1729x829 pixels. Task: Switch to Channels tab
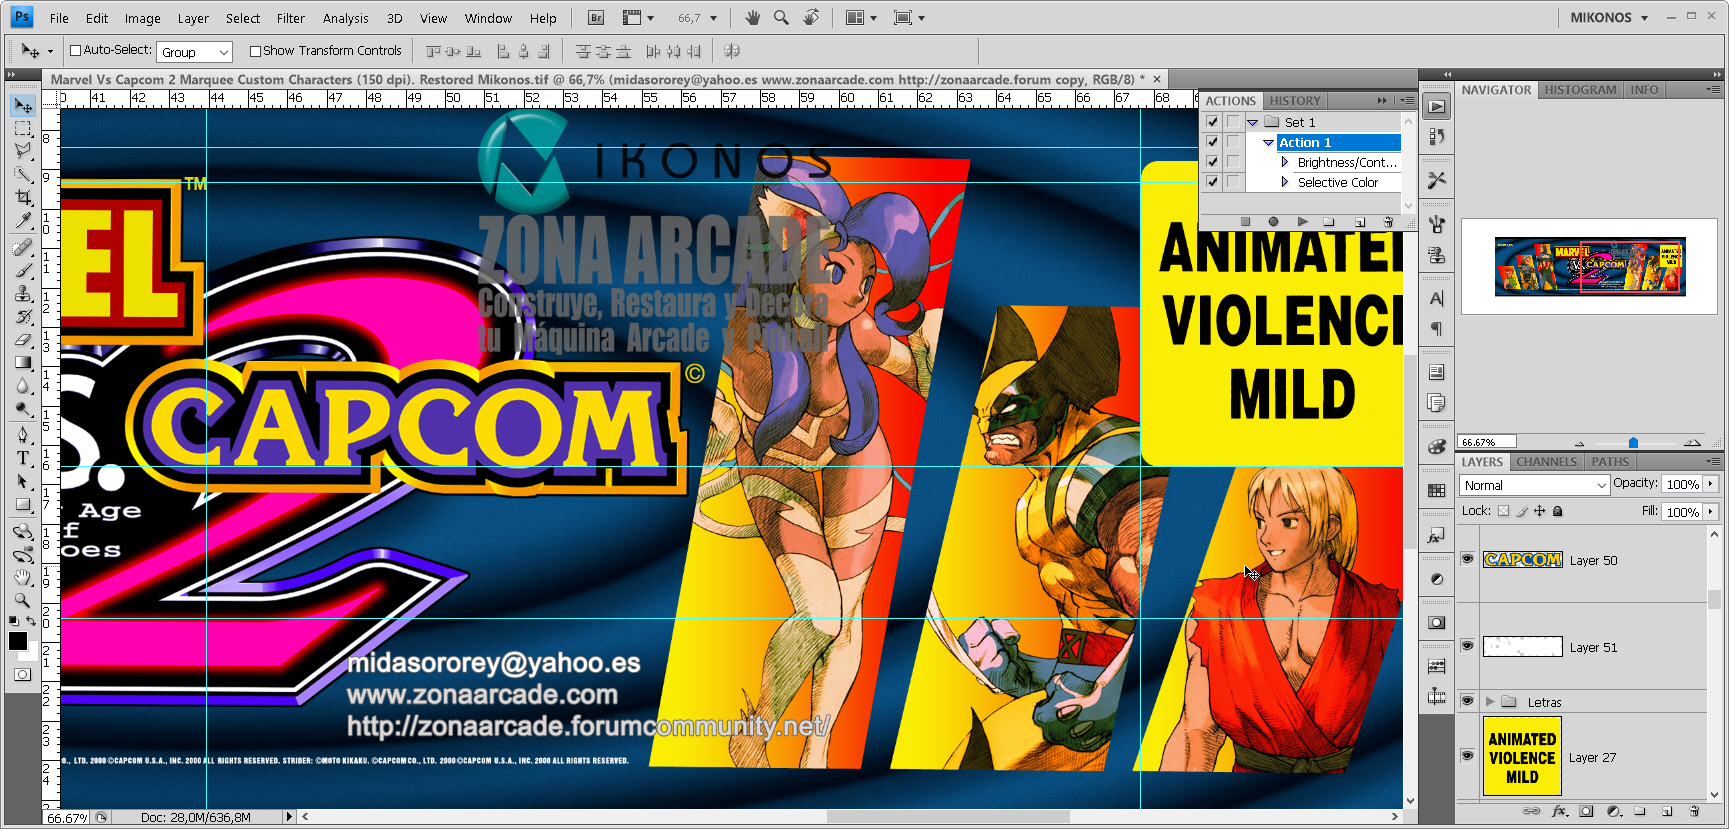pos(1546,462)
